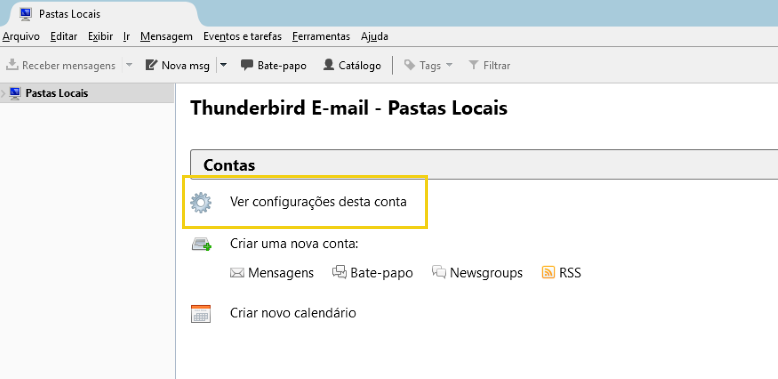Image resolution: width=778 pixels, height=379 pixels.
Task: Click the Criar uma nova conta label
Action: pos(294,244)
